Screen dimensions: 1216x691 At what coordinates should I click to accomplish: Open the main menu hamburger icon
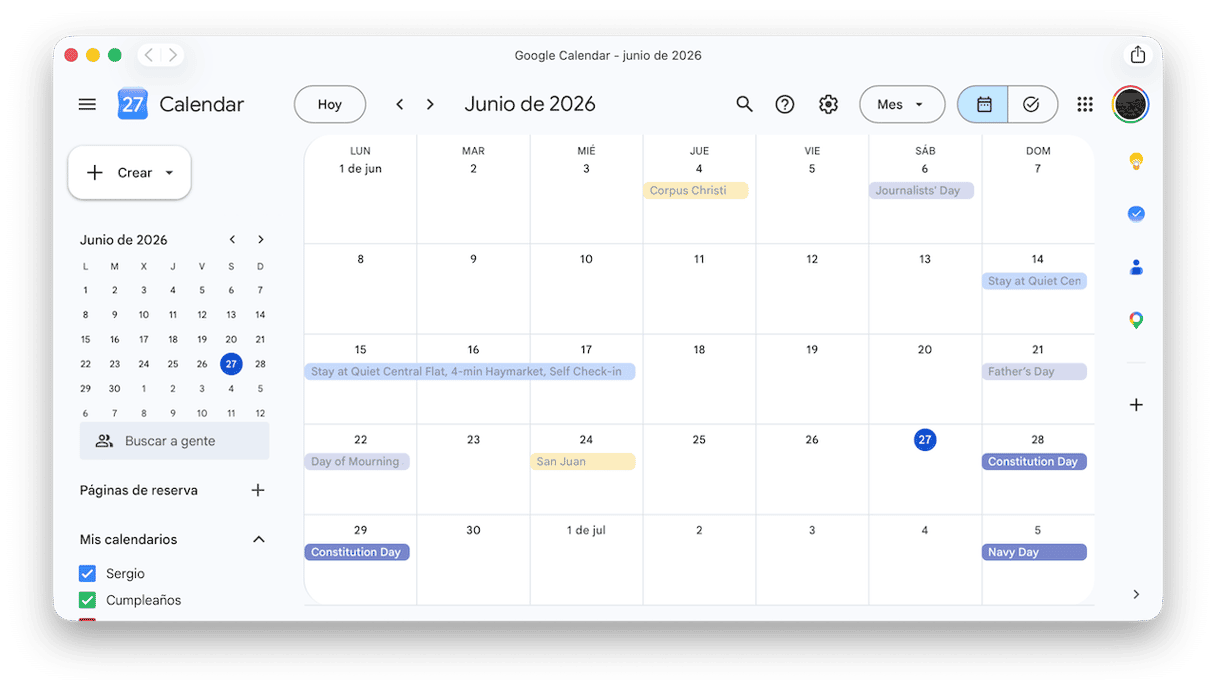tap(87, 104)
